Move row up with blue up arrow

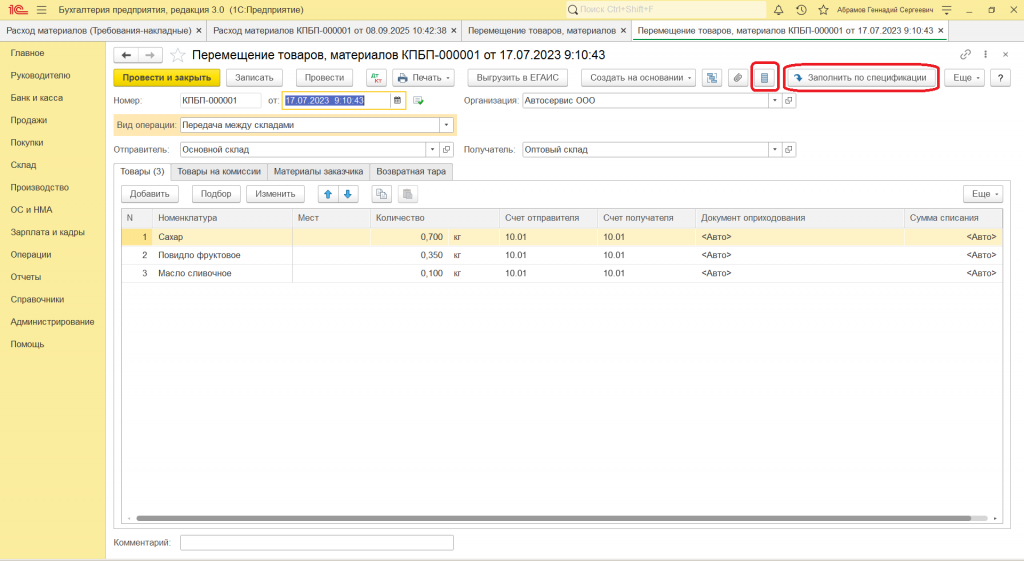[327, 194]
